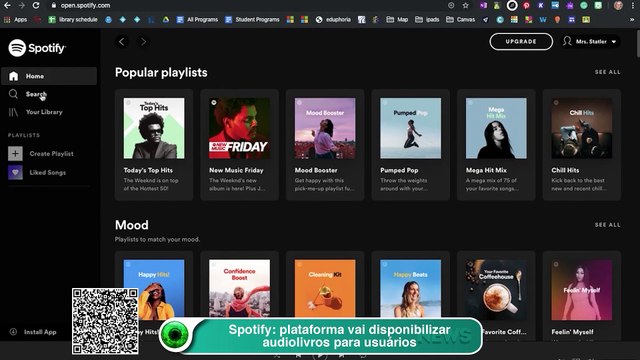The image size is (640, 360).
Task: Click the OneNote extension icon
Action: pyautogui.click(x=483, y=5)
